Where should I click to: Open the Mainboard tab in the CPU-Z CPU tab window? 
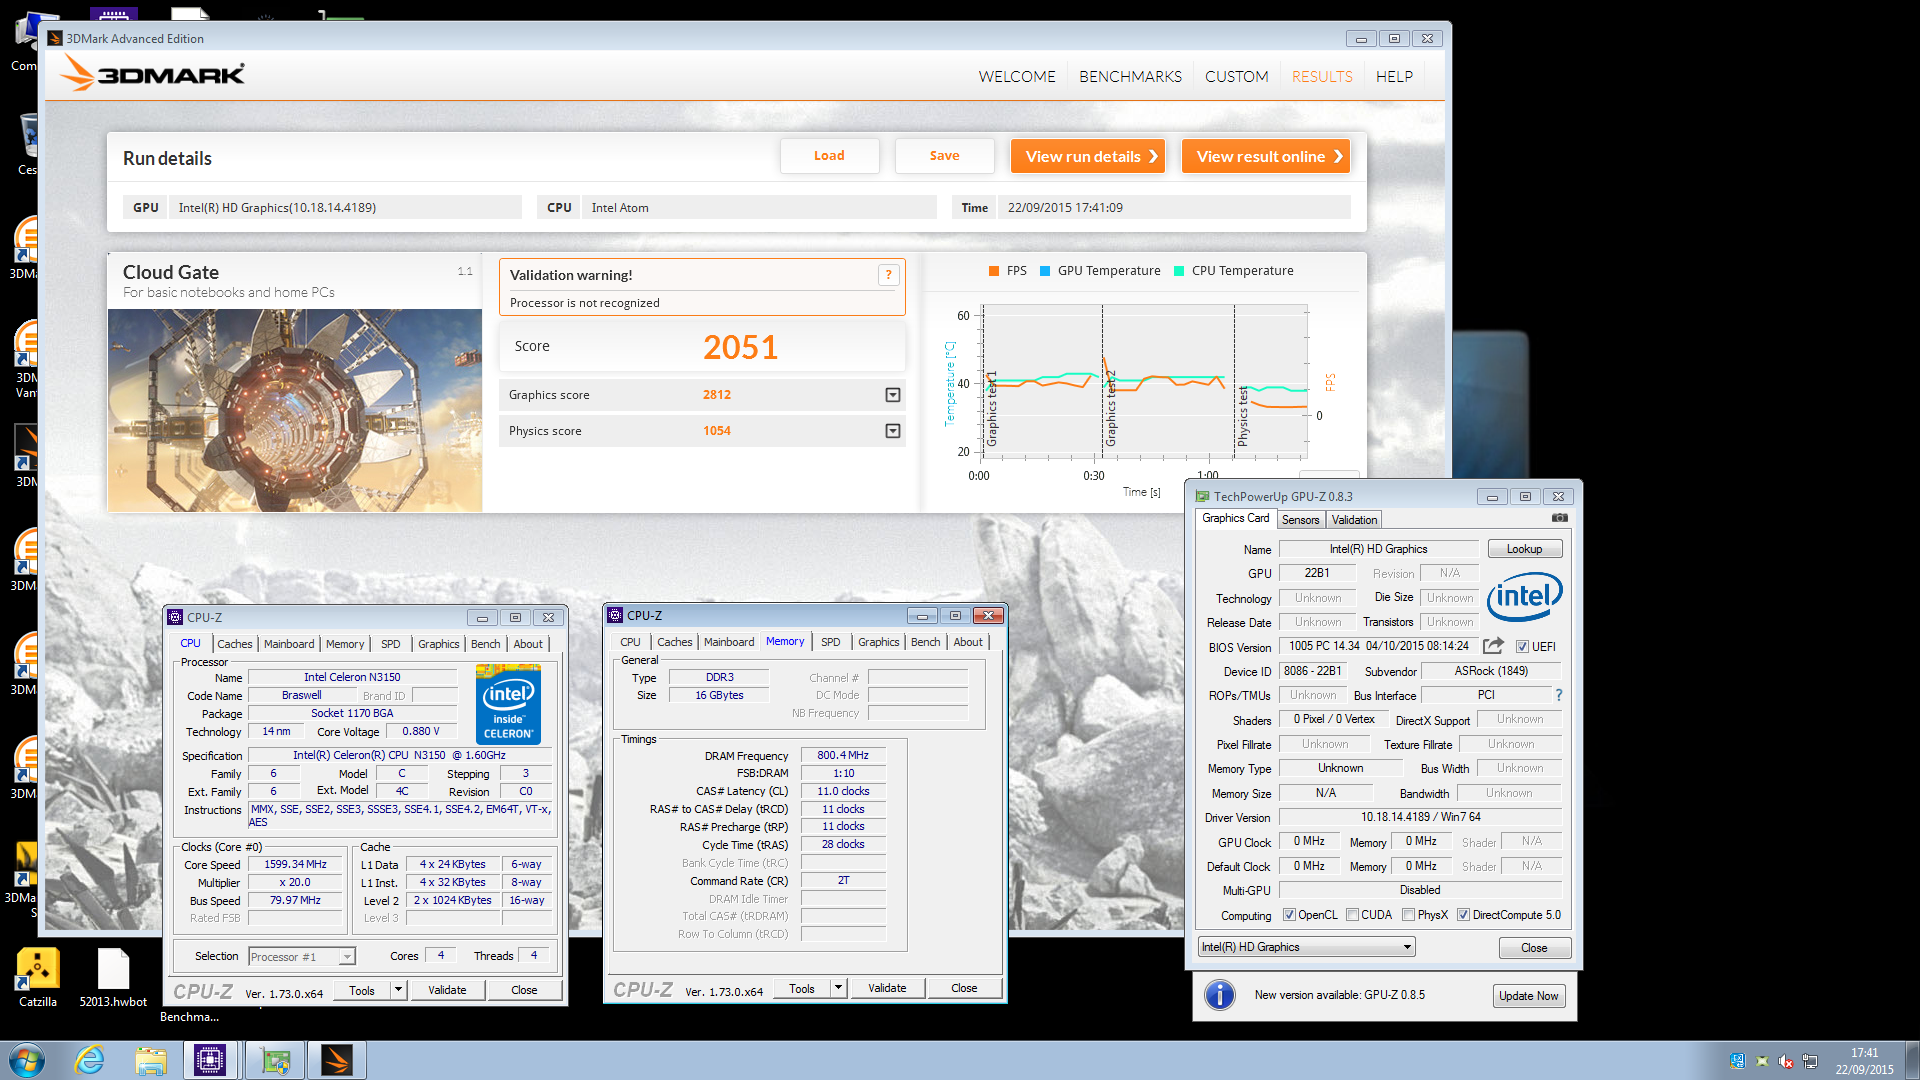pyautogui.click(x=289, y=644)
